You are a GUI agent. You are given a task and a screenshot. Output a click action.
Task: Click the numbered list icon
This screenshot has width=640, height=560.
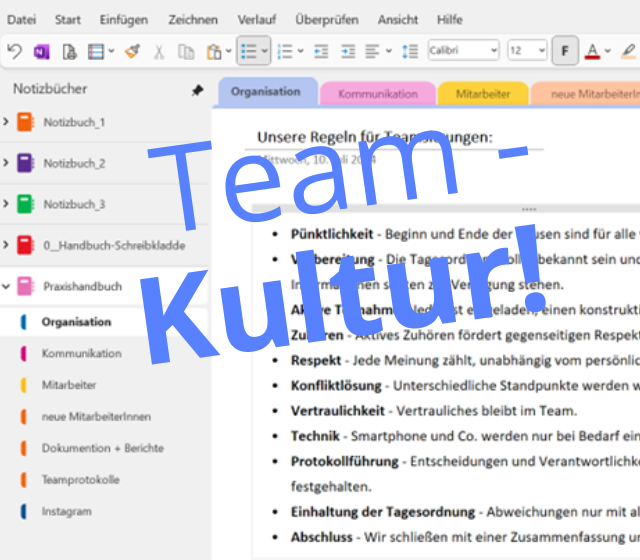[x=284, y=51]
